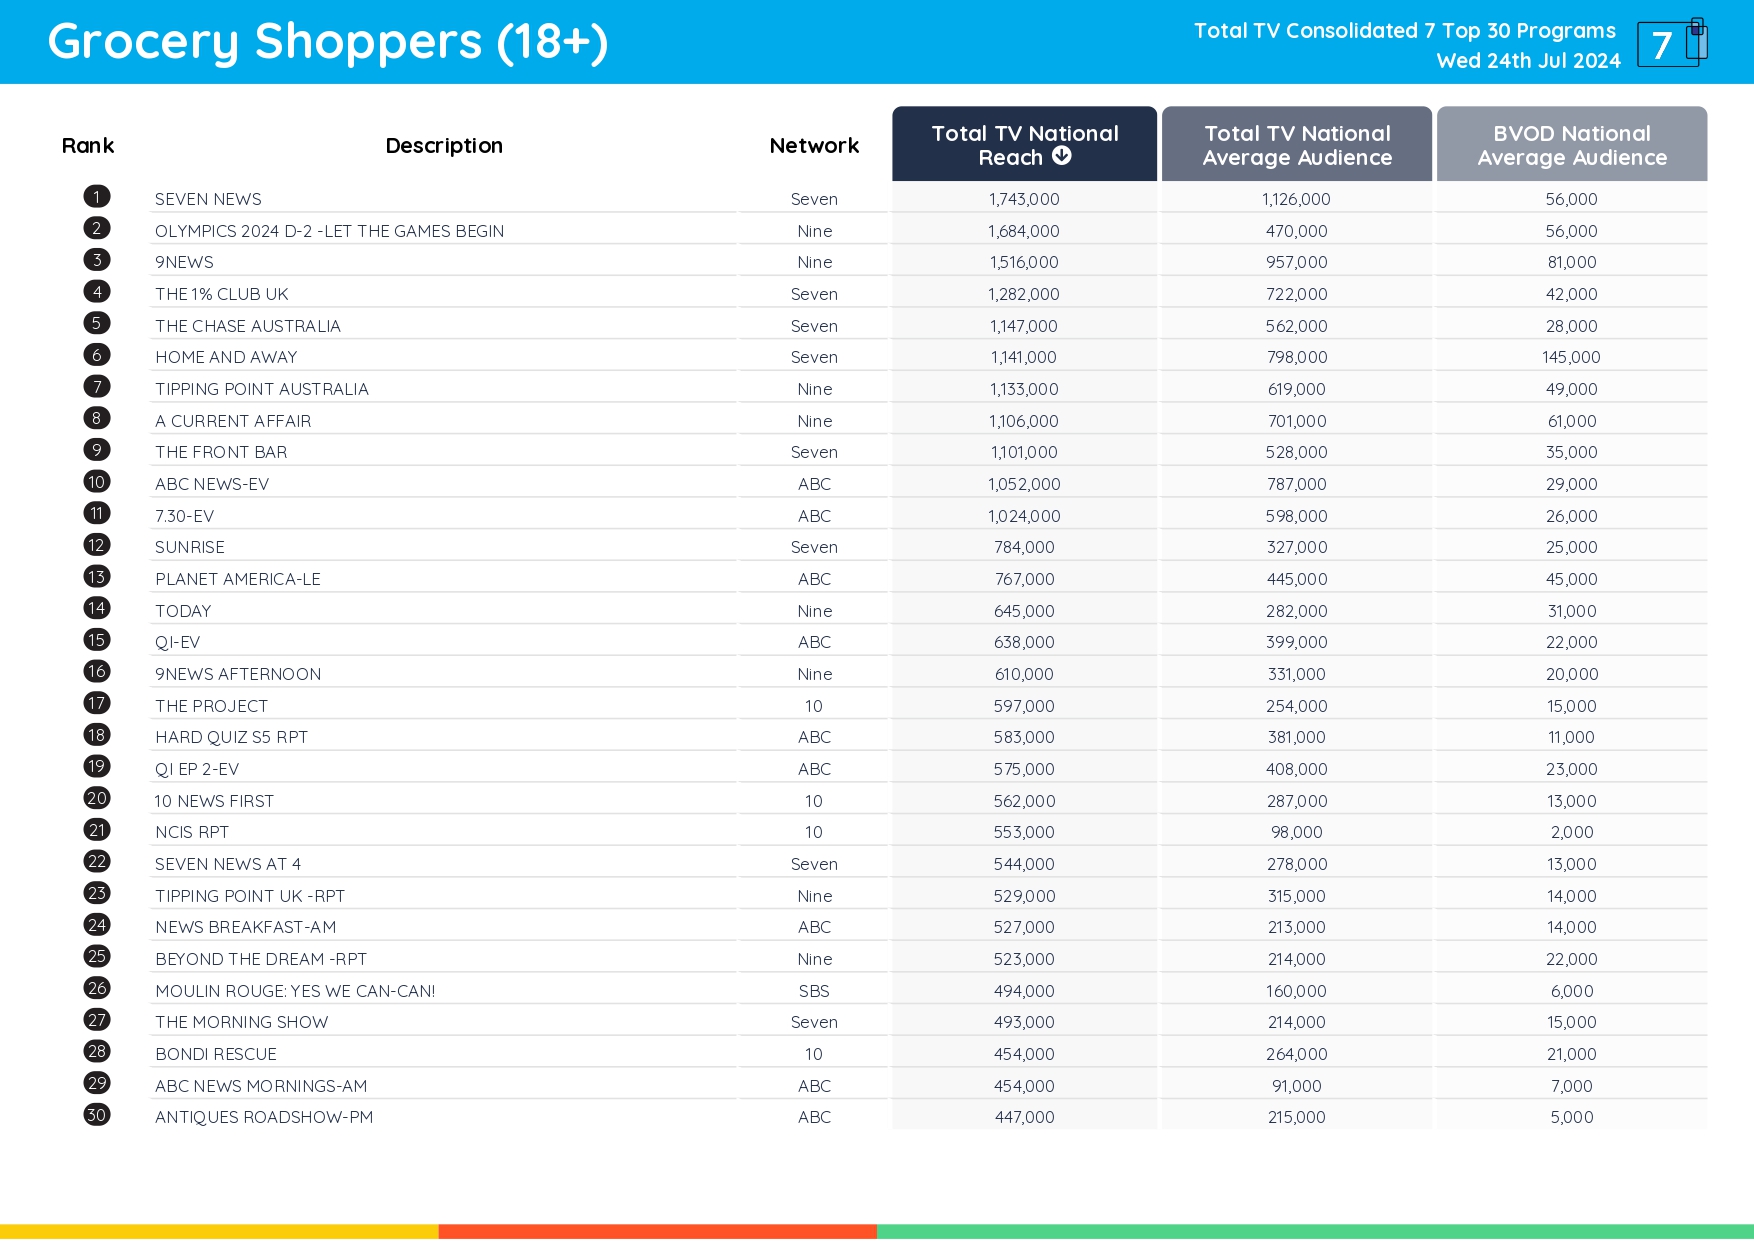
Task: Click the sort arrow in Total TV National Reach header
Action: (1062, 156)
